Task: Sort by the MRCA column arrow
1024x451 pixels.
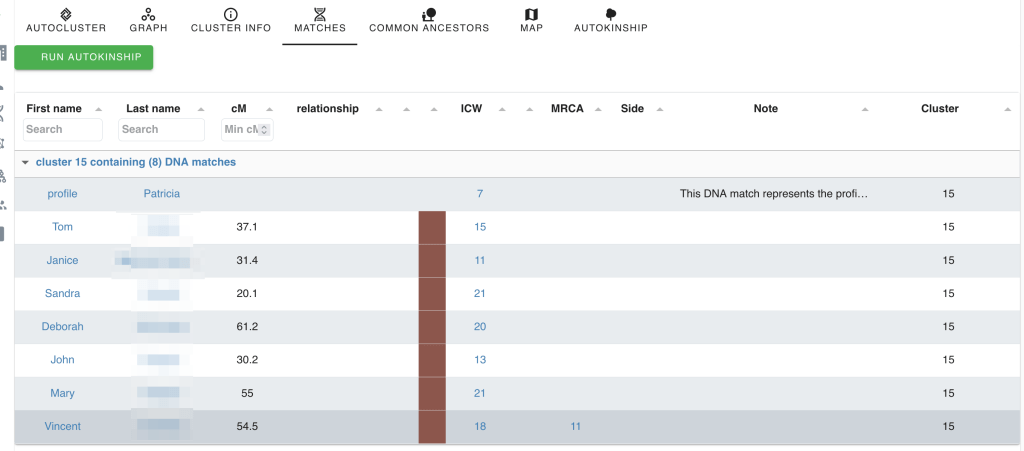Action: (597, 109)
